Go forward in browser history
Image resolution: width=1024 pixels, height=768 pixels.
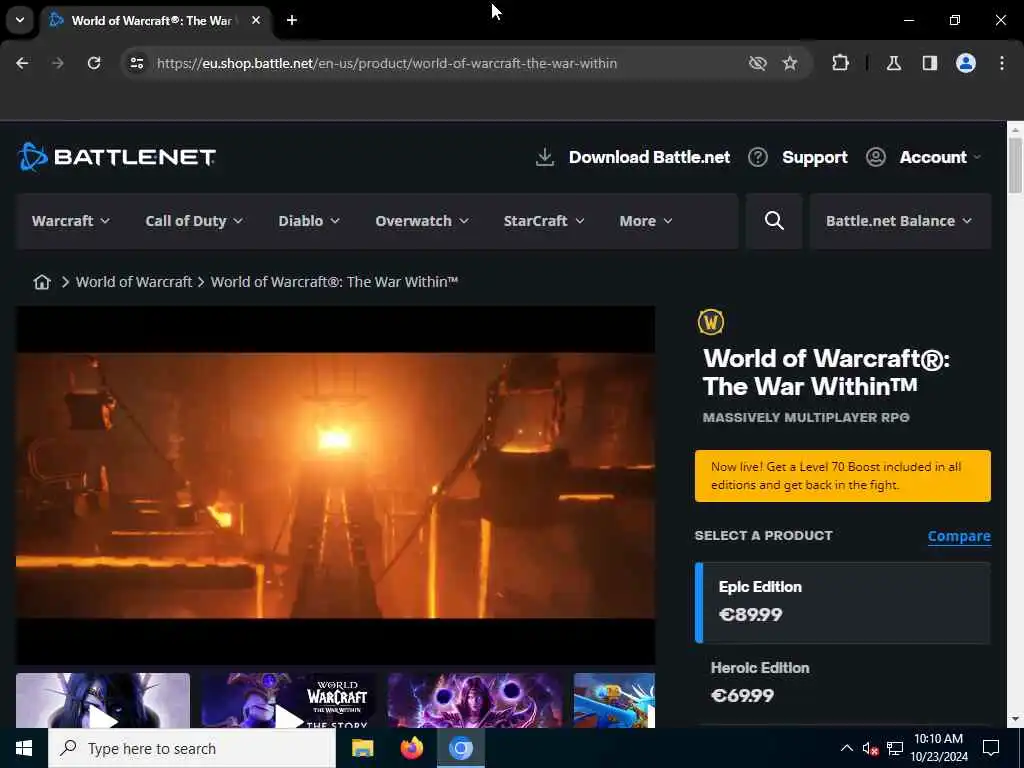[58, 63]
